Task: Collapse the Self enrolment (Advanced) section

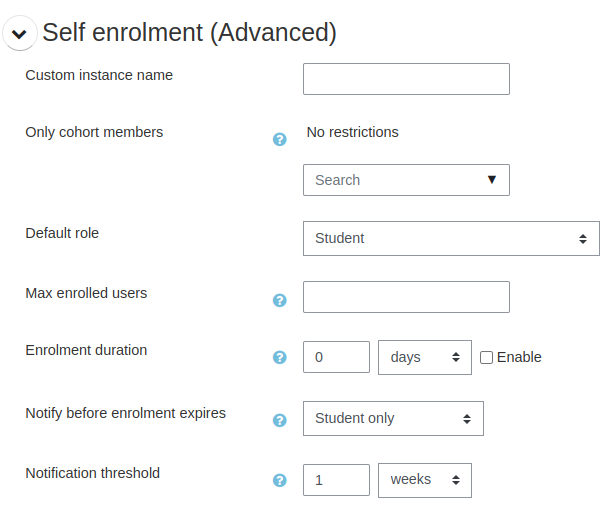Action: 19,34
